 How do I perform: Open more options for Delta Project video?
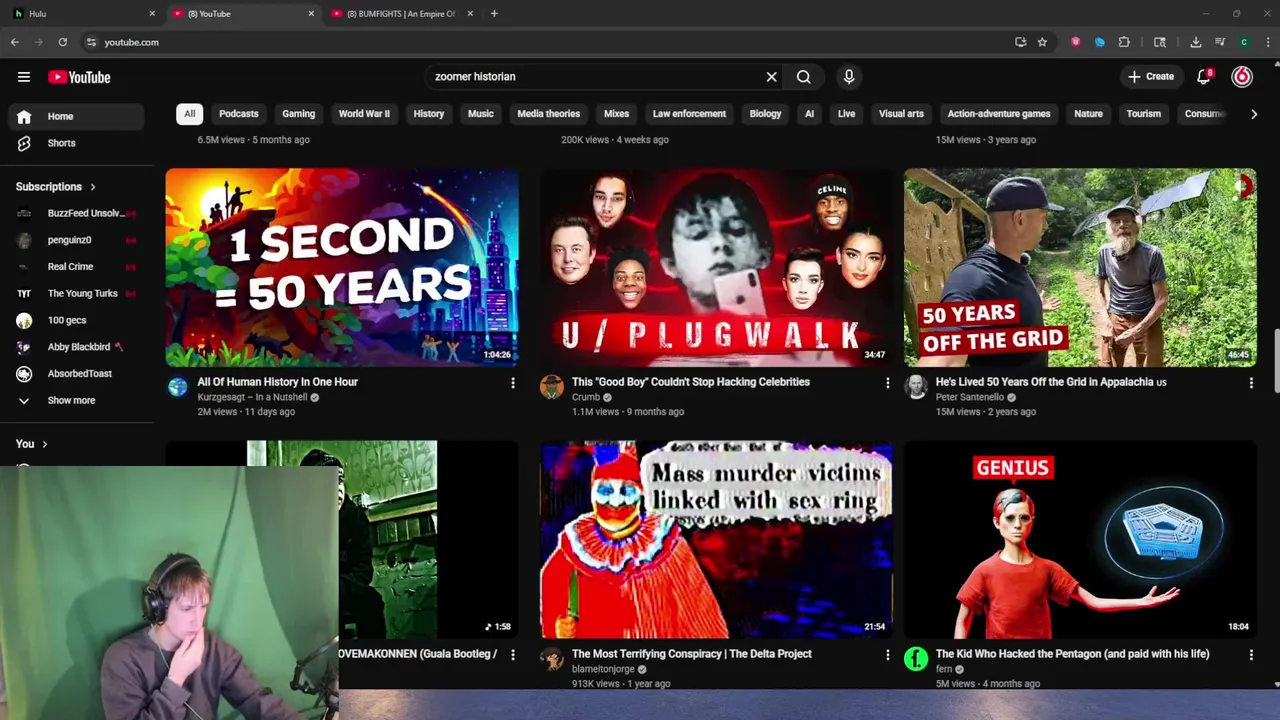887,655
